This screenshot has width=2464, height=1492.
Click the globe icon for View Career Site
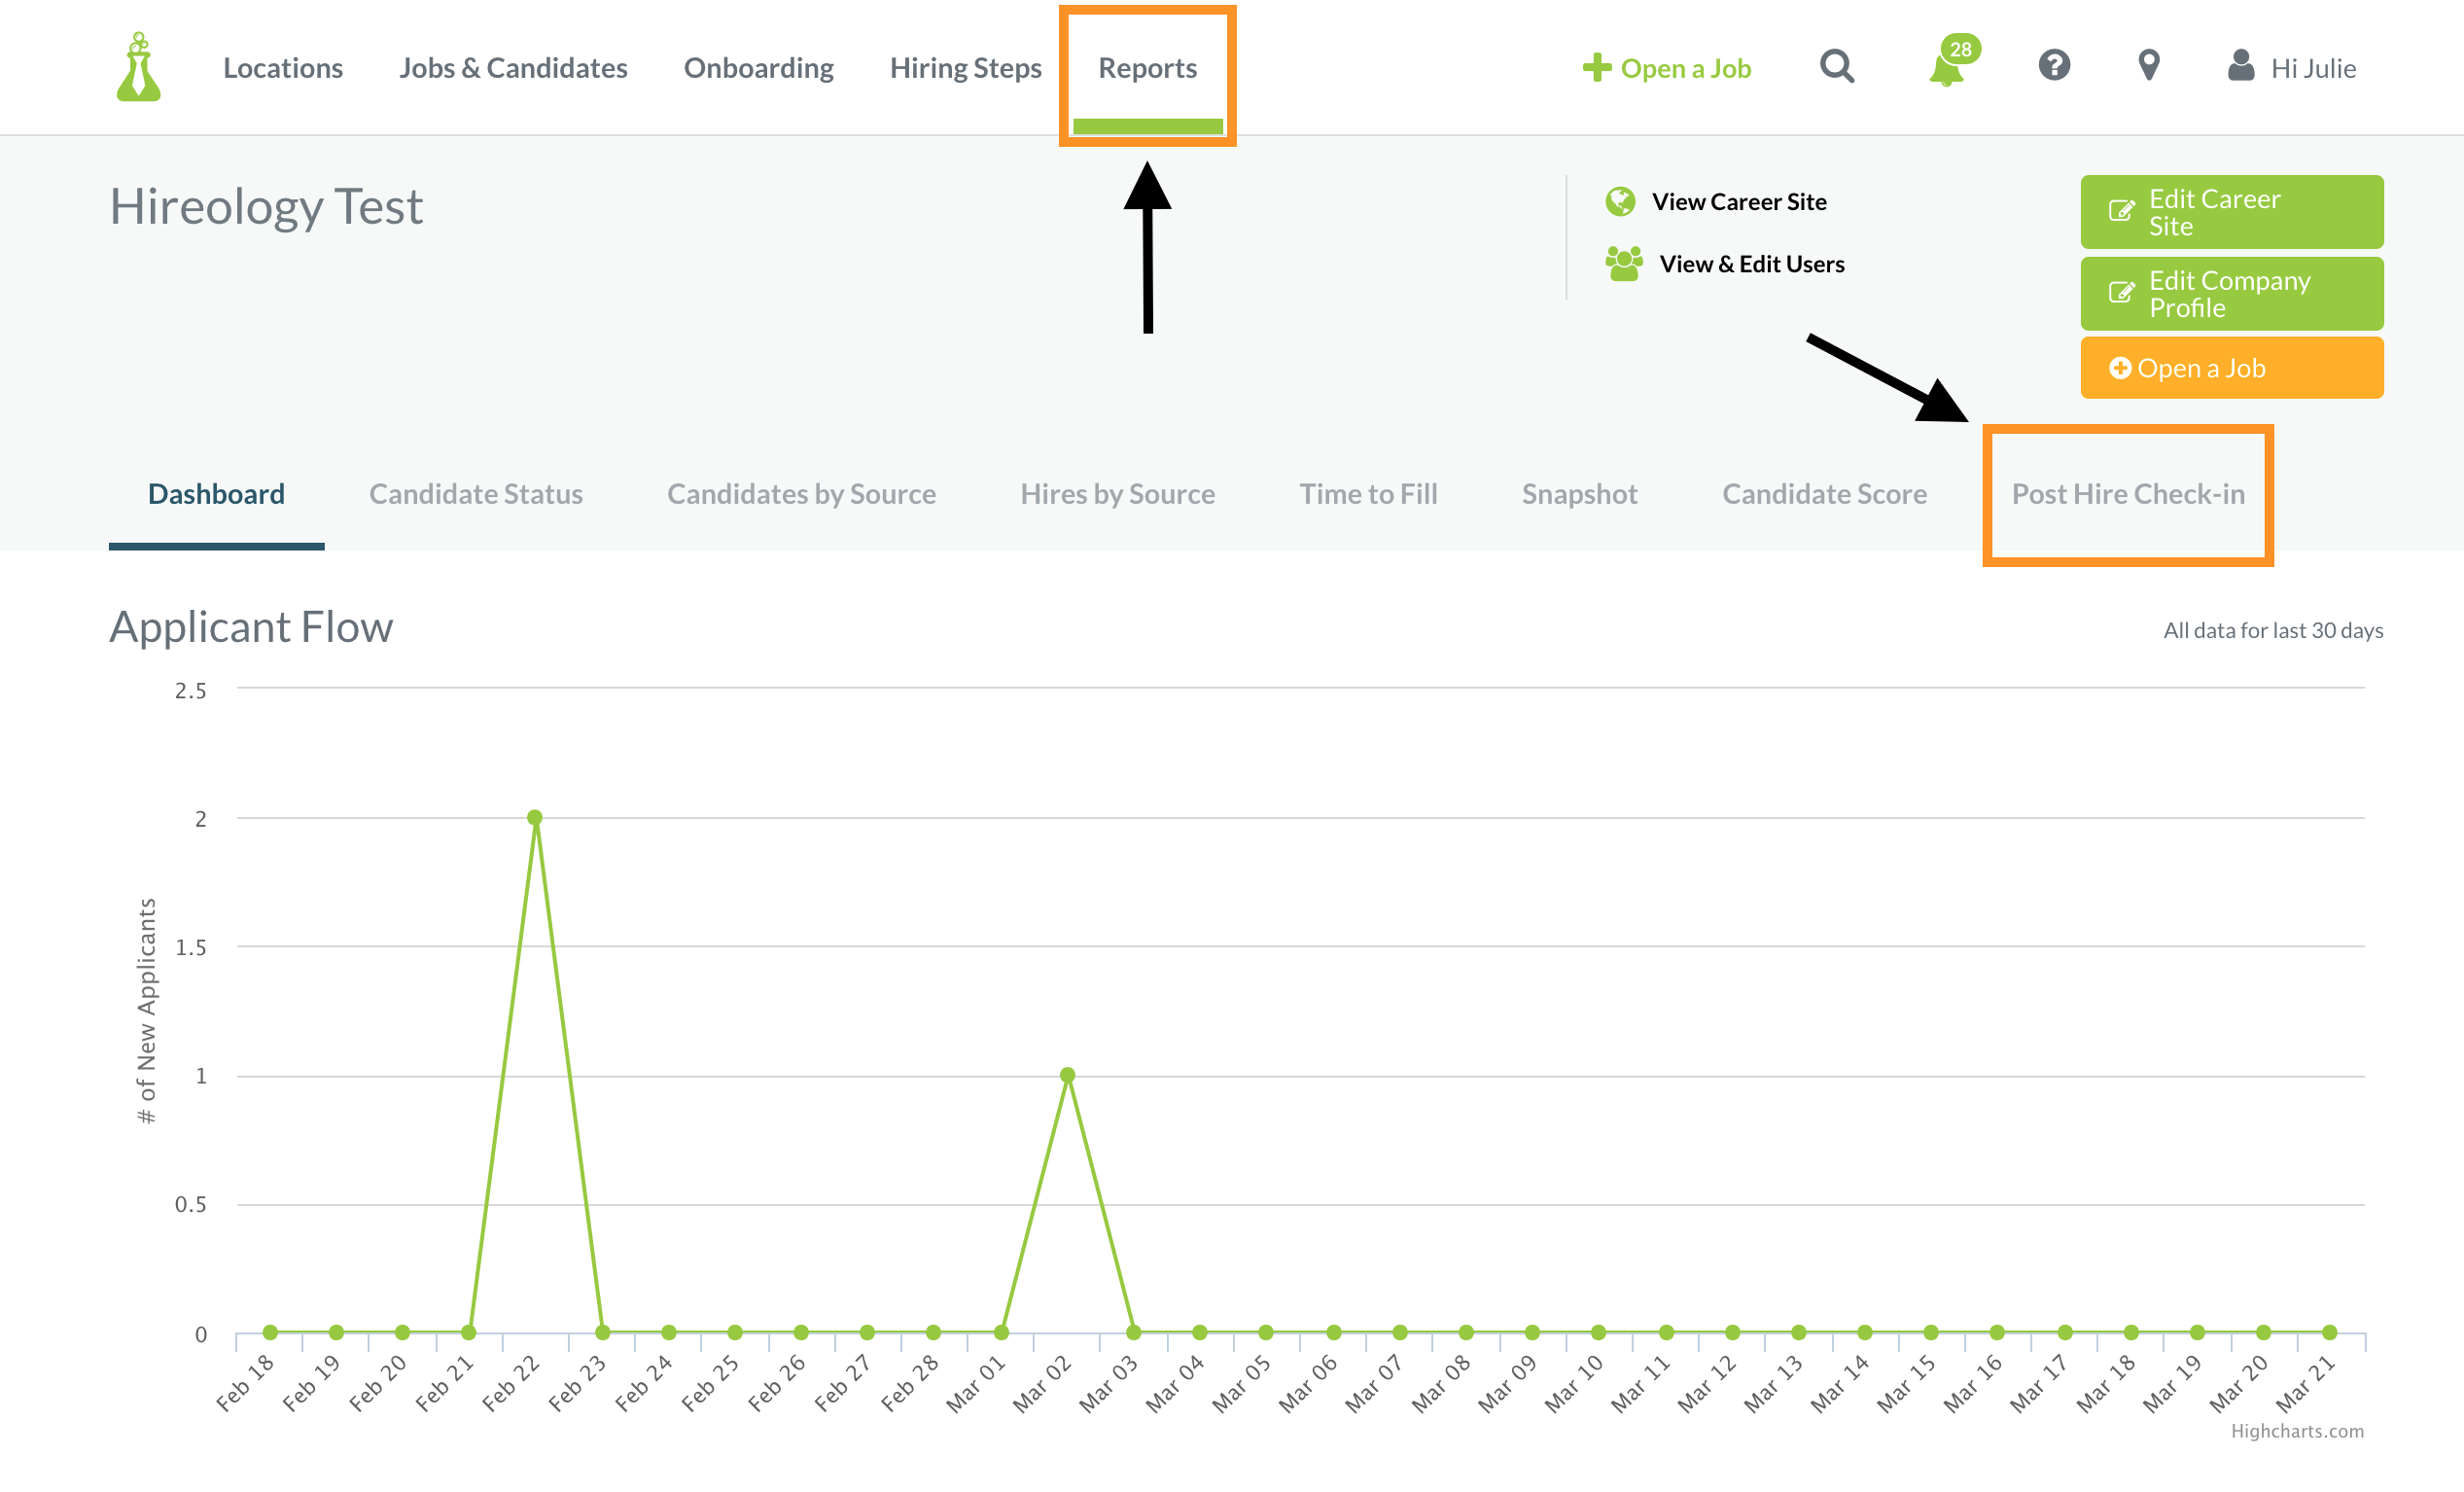(1620, 201)
